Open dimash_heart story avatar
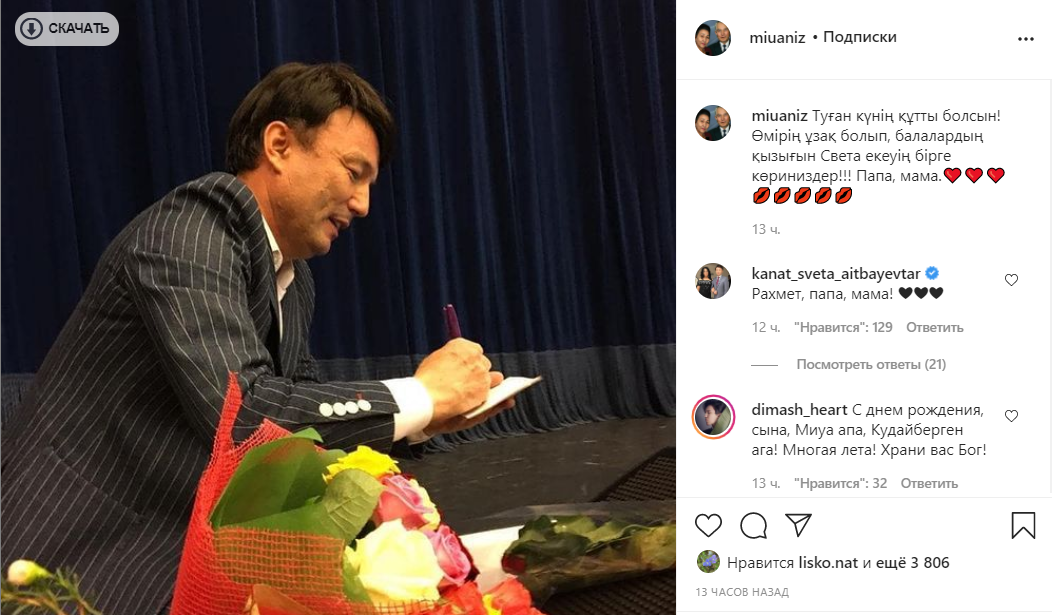Viewport: 1052px width, 615px height. coord(713,417)
